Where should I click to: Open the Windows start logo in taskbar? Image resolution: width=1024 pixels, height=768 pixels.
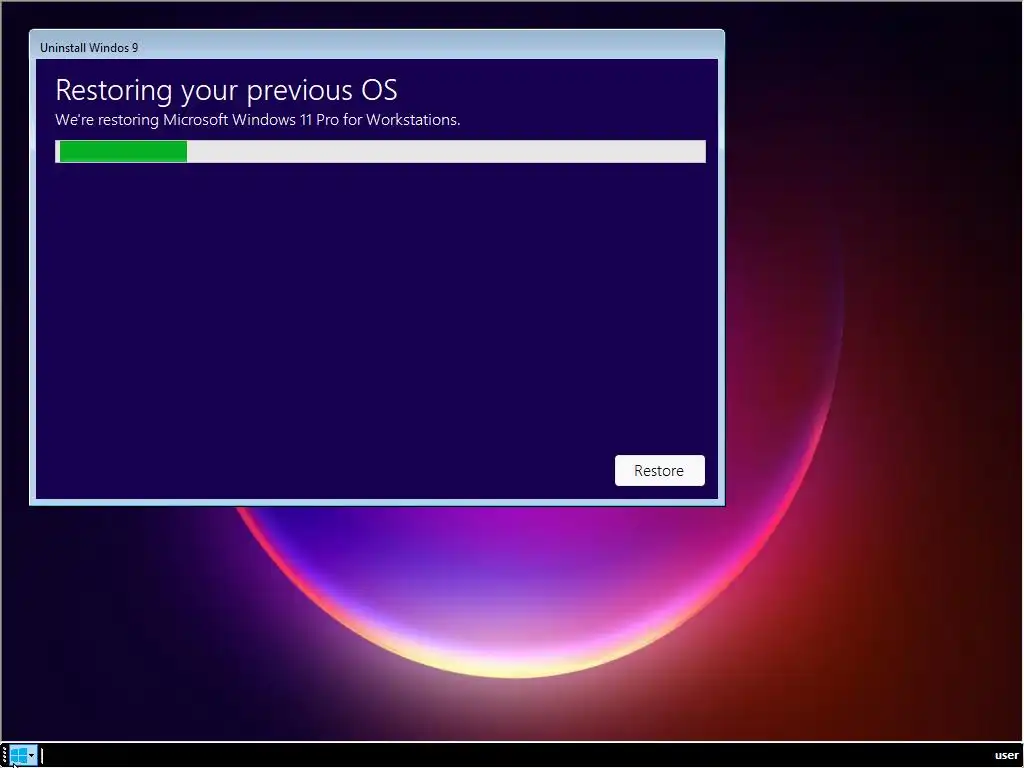[x=18, y=756]
